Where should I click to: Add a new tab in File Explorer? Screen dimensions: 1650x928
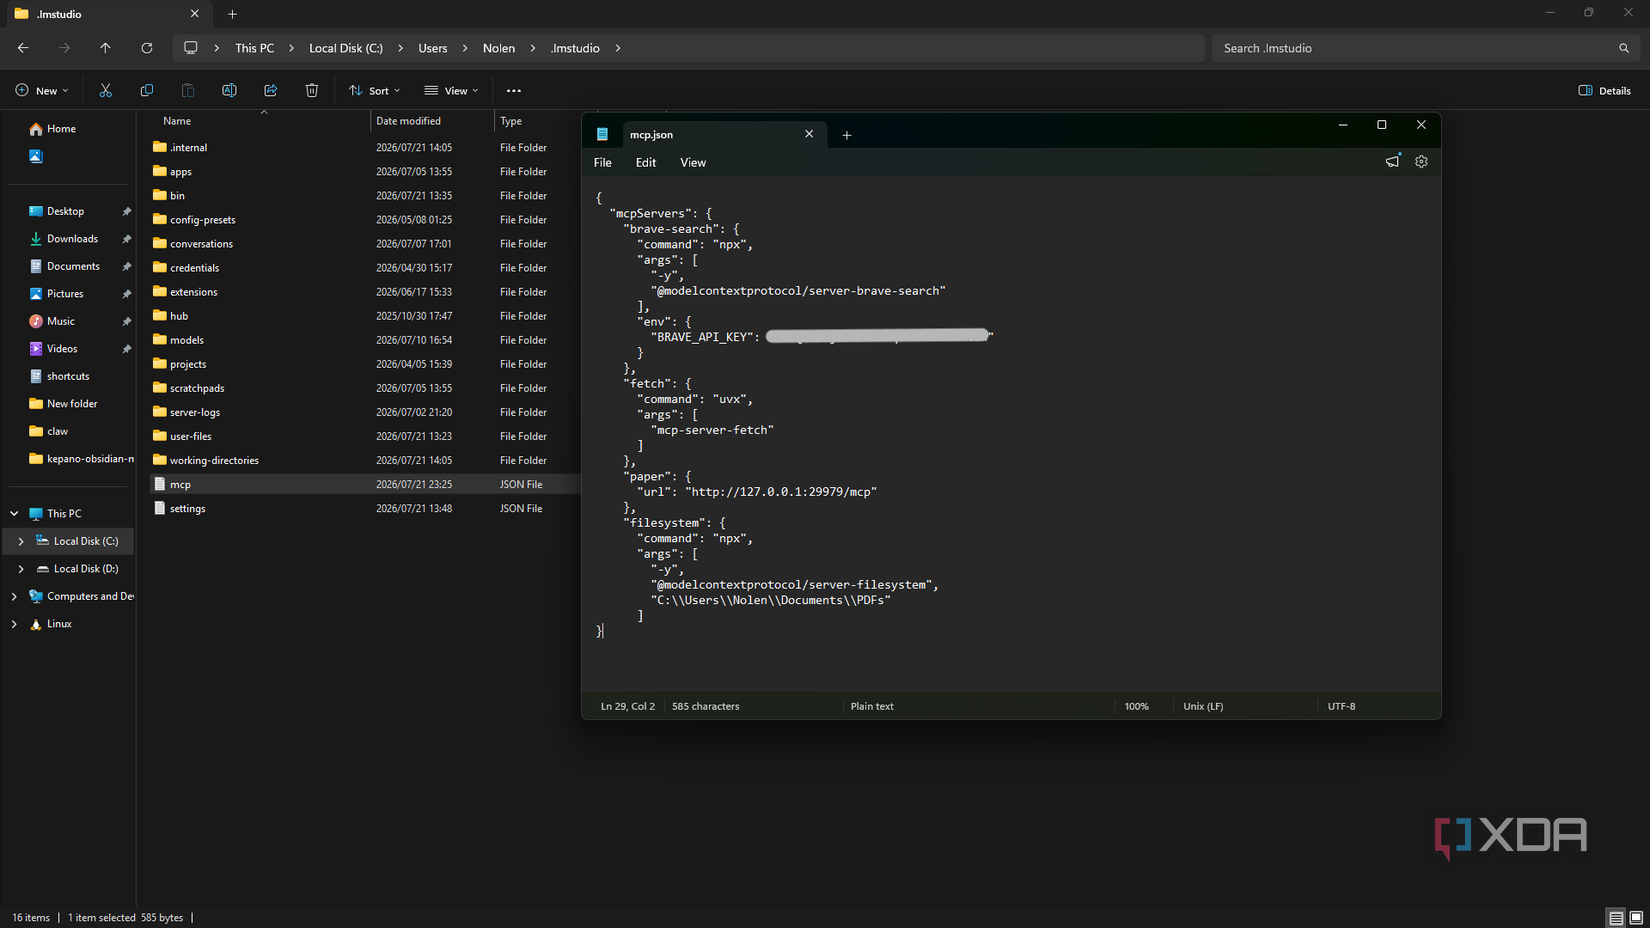232,14
